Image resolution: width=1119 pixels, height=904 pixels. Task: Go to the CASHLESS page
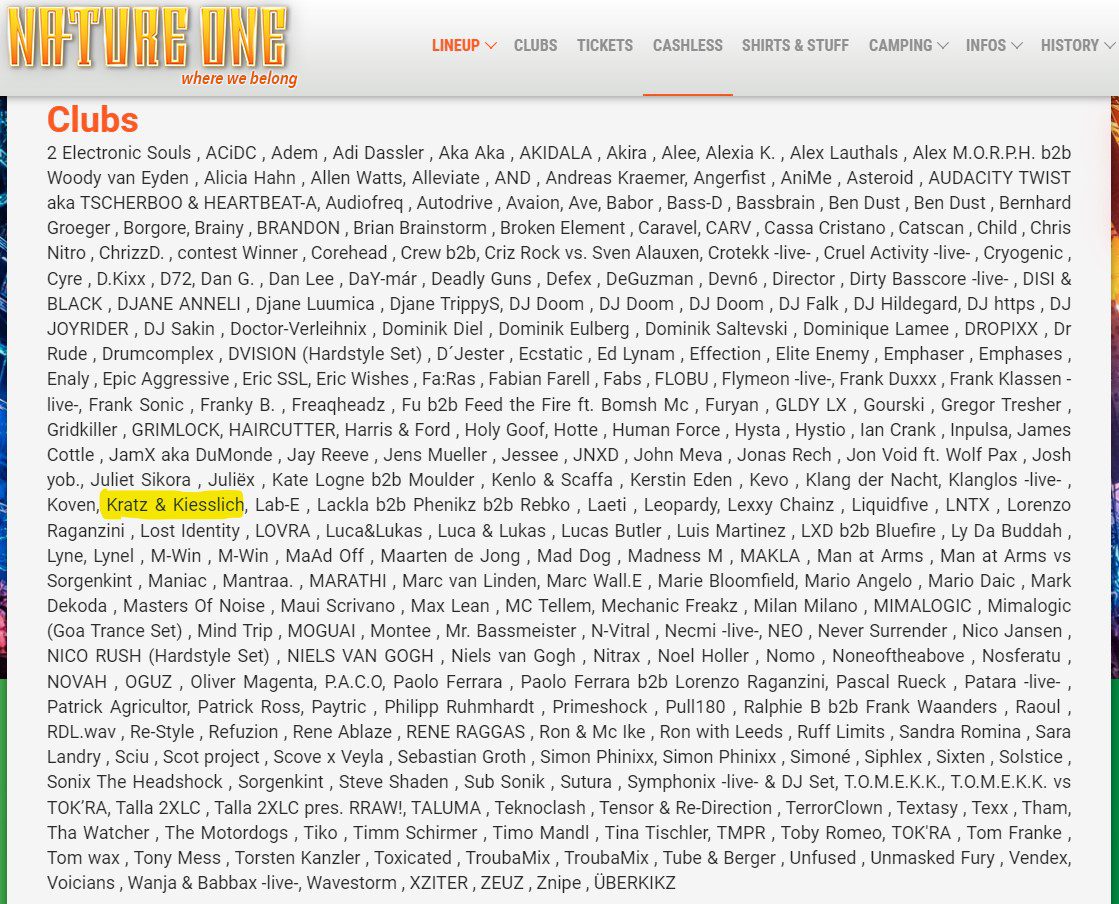coord(687,45)
